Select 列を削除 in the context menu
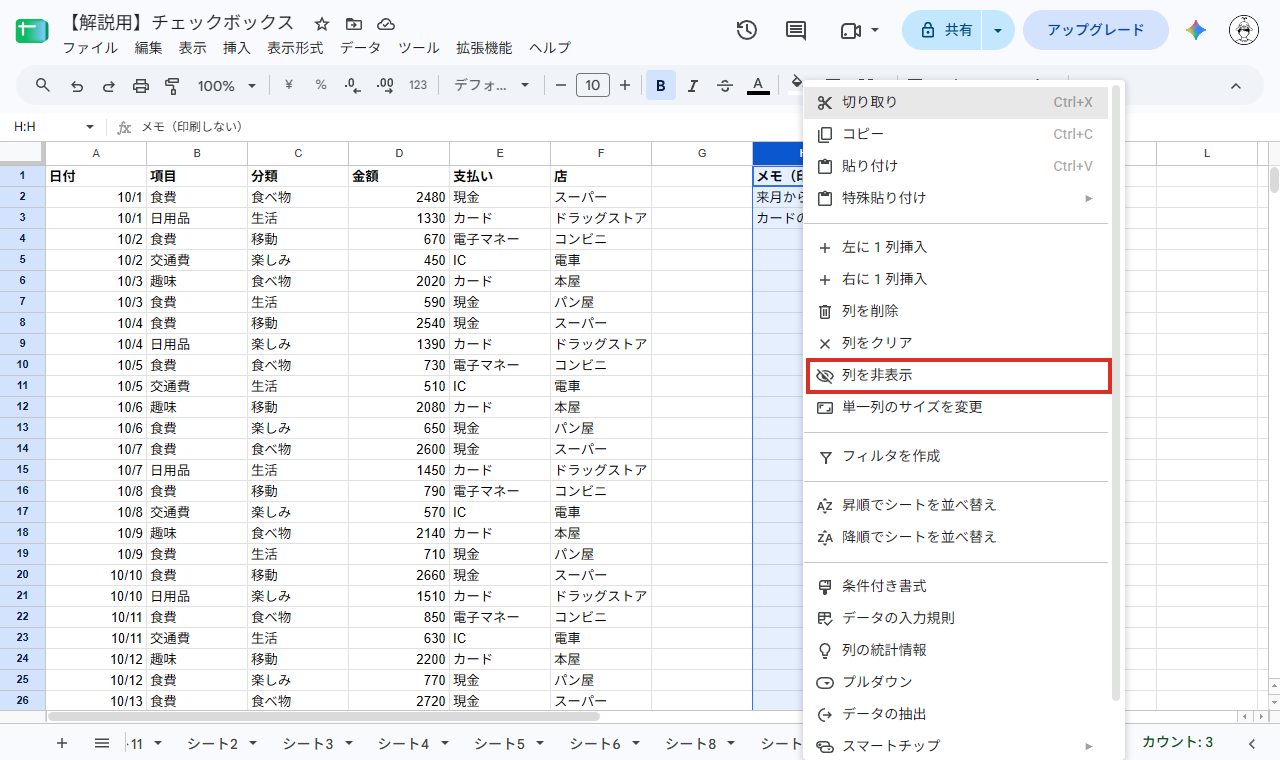The image size is (1280, 760). tap(958, 311)
